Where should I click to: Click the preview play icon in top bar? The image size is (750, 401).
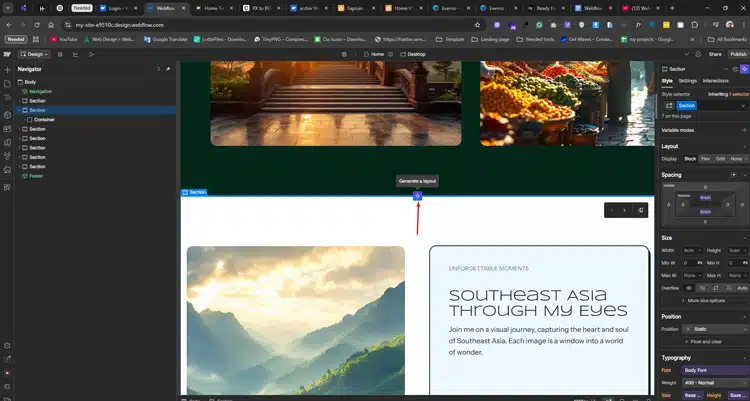[91, 55]
